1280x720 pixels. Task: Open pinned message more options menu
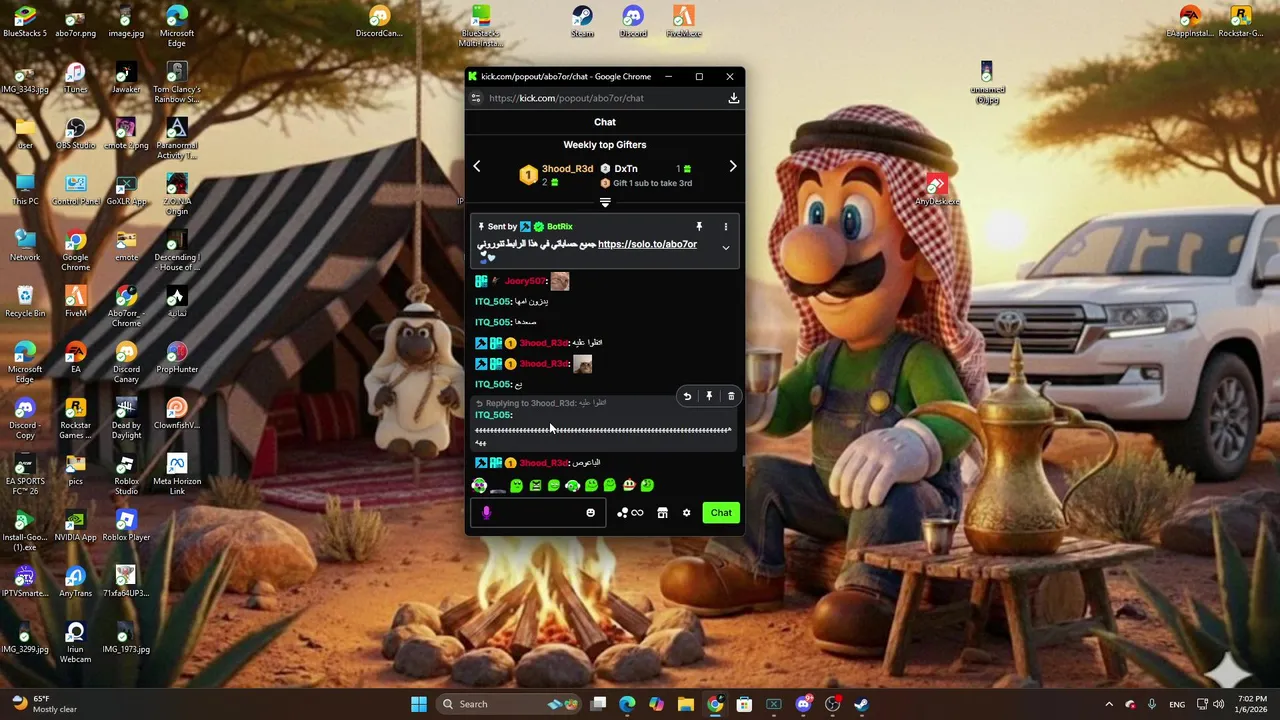coord(726,227)
